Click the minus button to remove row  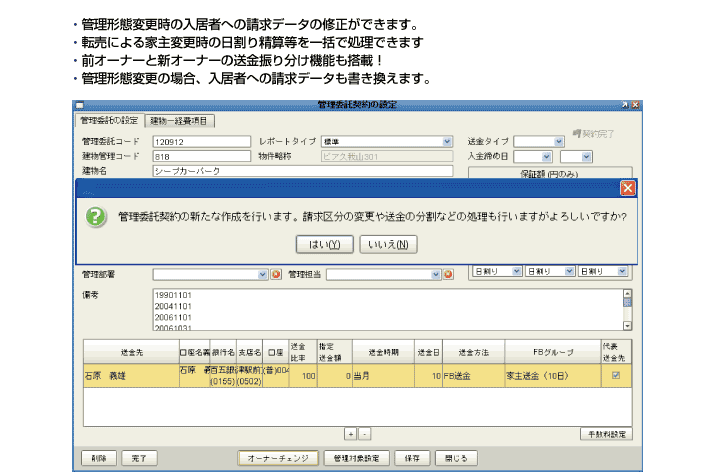365,434
